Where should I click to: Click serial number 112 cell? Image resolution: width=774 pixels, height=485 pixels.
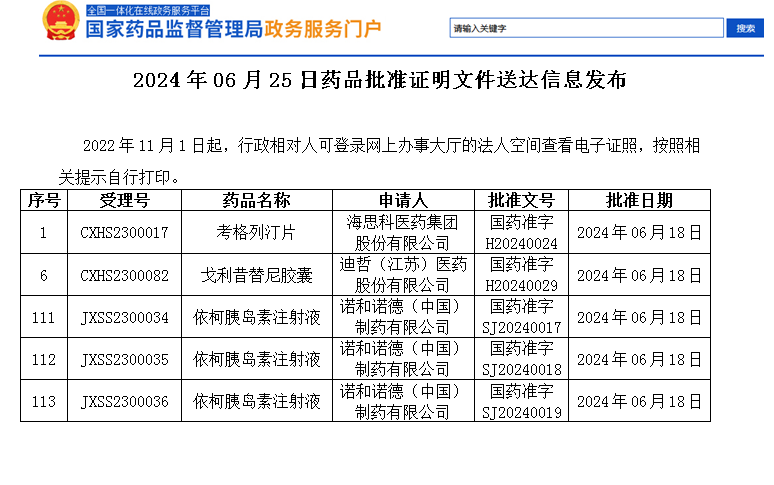(44, 359)
